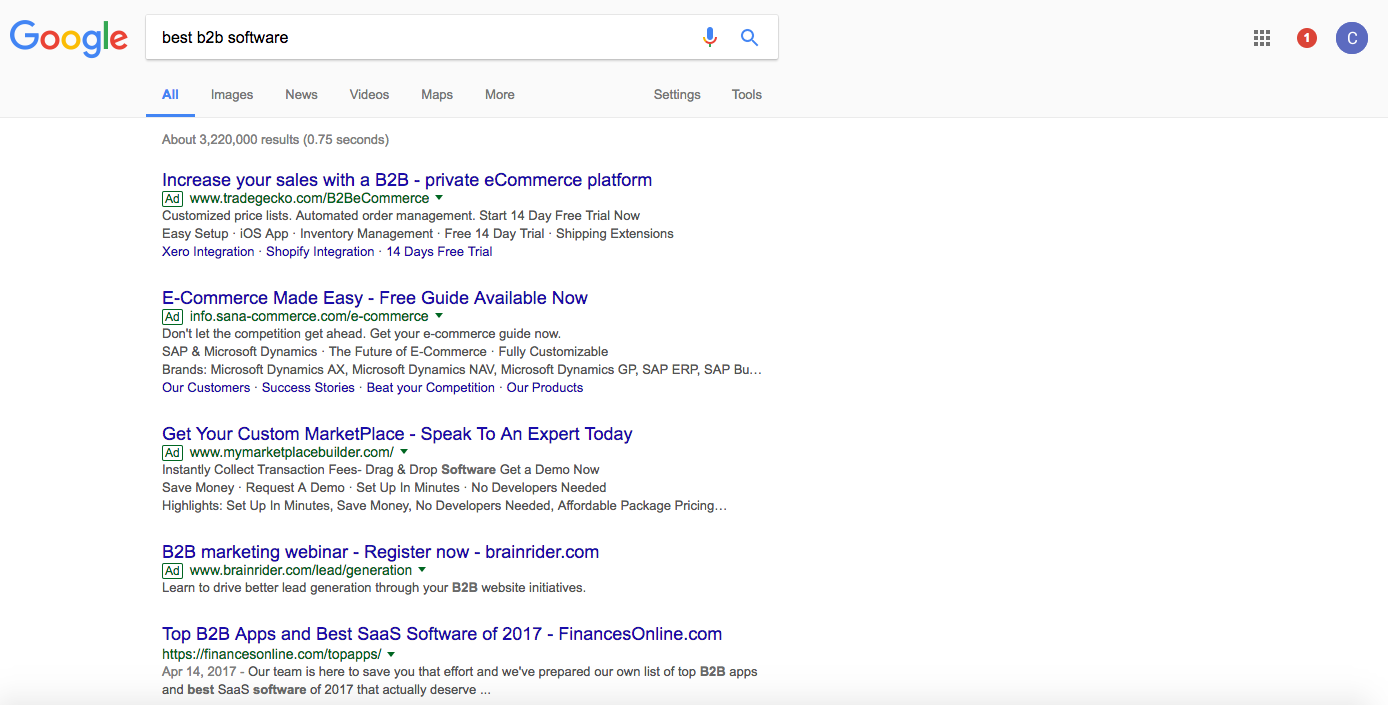Click the Google logo
Viewport: 1388px width, 705px height.
click(69, 38)
